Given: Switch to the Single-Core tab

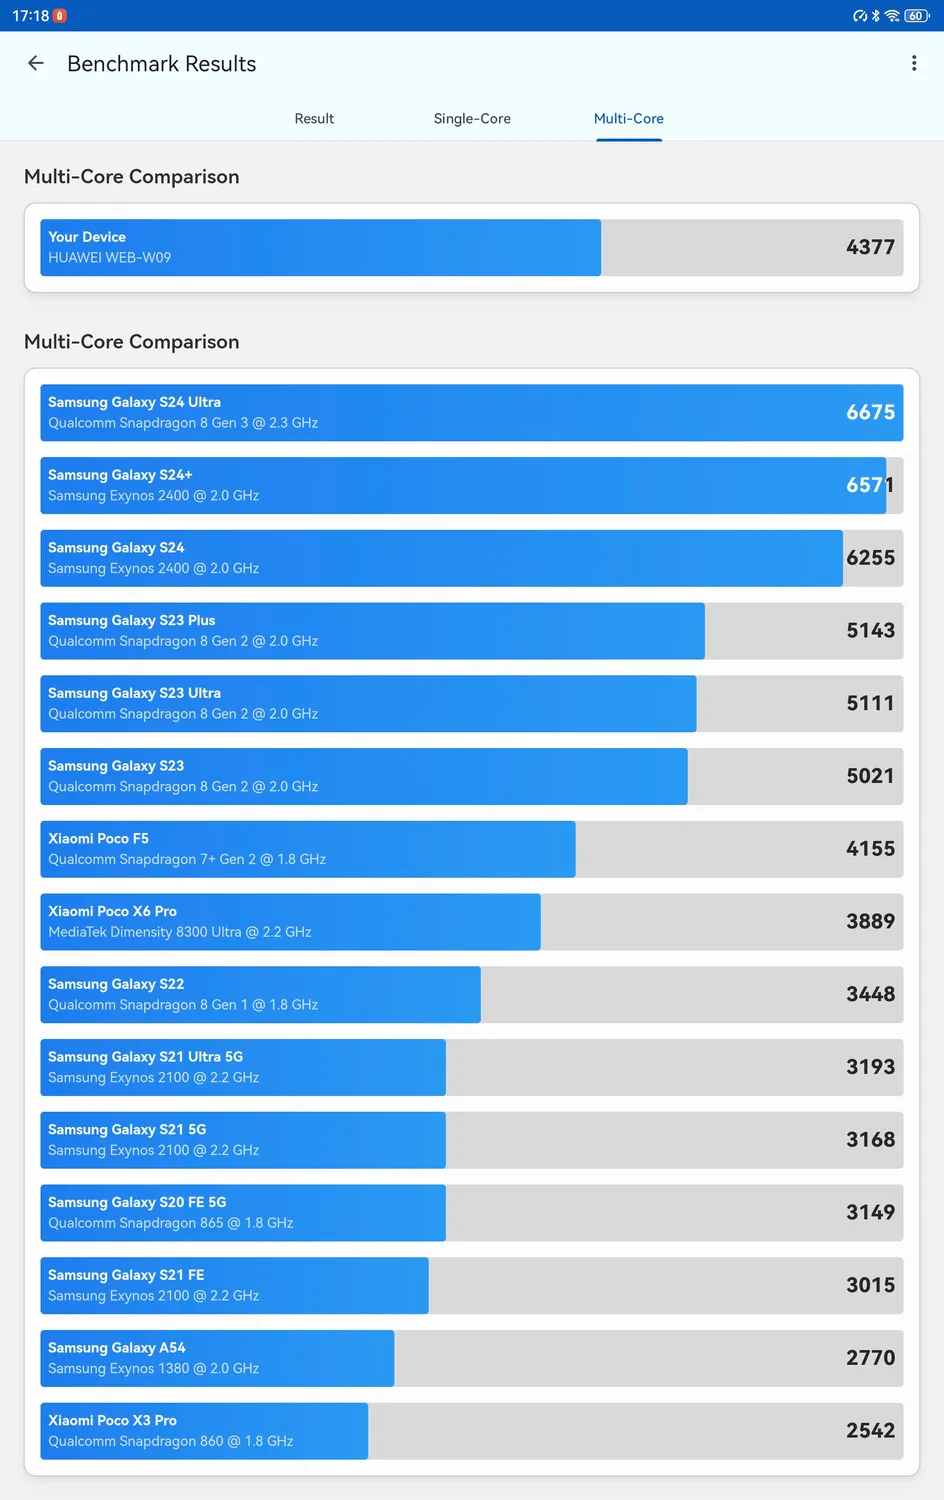Looking at the screenshot, I should tap(472, 118).
